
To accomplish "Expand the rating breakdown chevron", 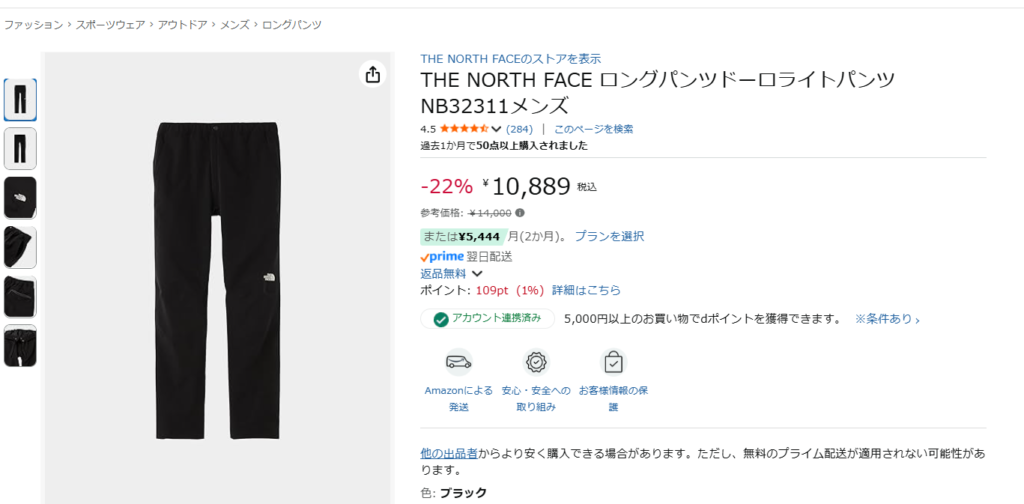I will click(496, 129).
